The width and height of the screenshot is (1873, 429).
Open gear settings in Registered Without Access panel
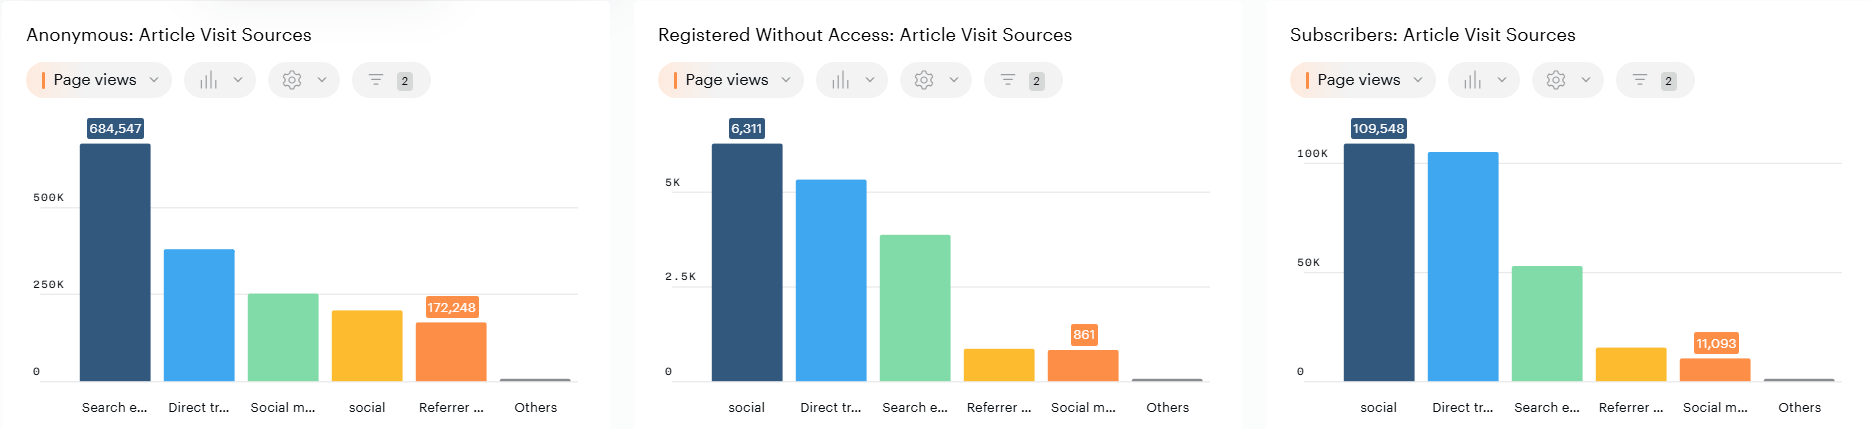[924, 80]
